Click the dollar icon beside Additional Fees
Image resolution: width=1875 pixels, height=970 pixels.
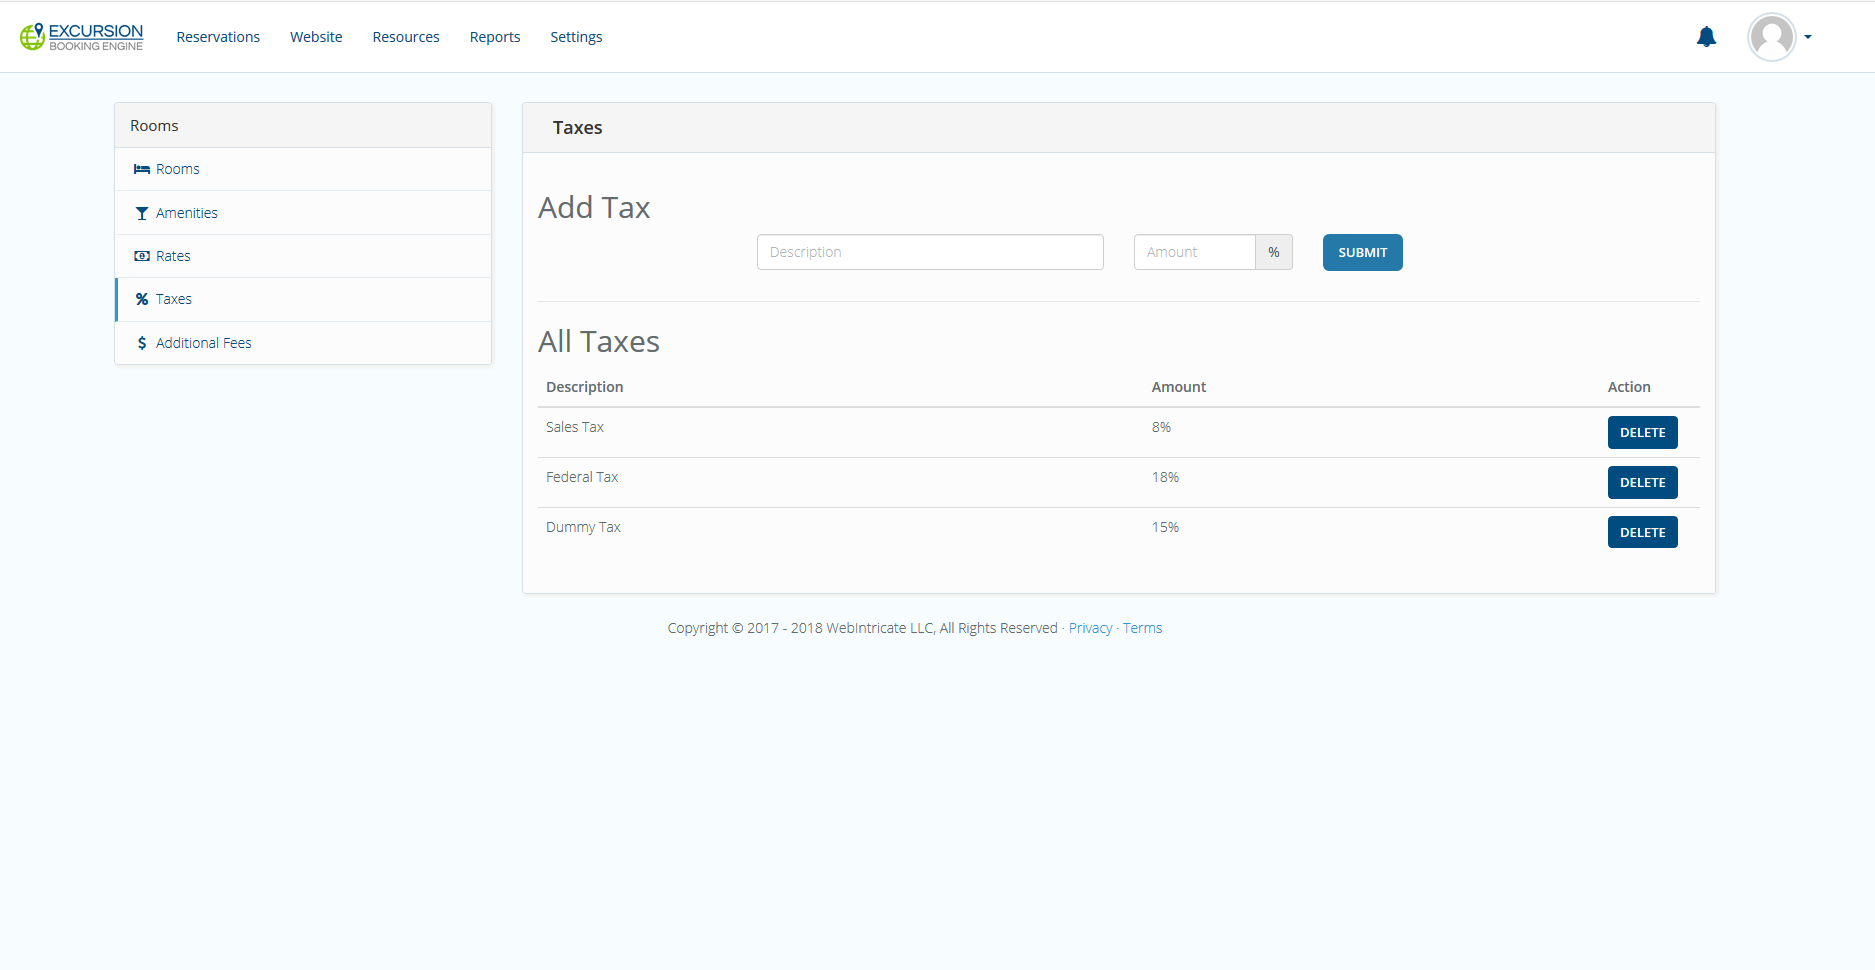(142, 343)
